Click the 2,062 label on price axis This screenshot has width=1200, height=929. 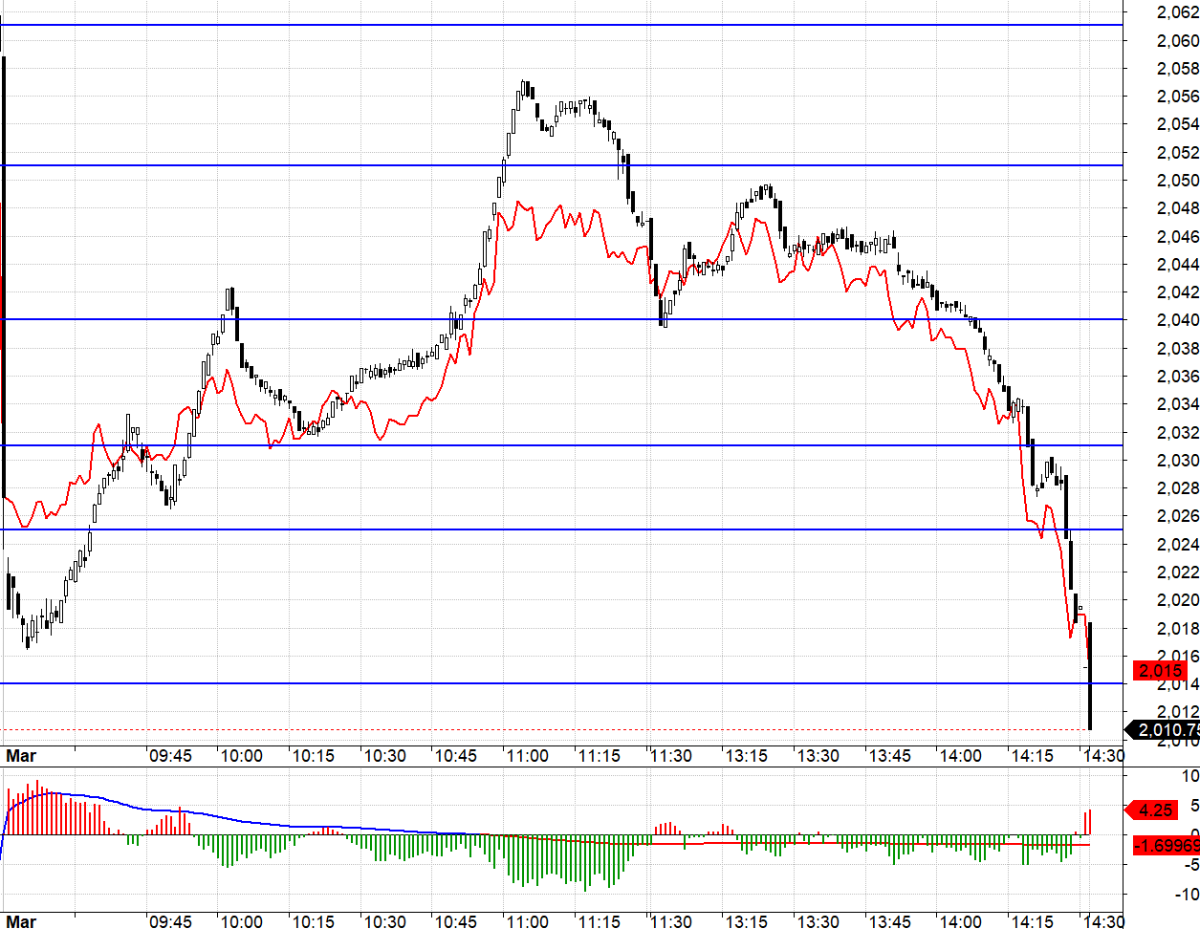(x=1177, y=13)
